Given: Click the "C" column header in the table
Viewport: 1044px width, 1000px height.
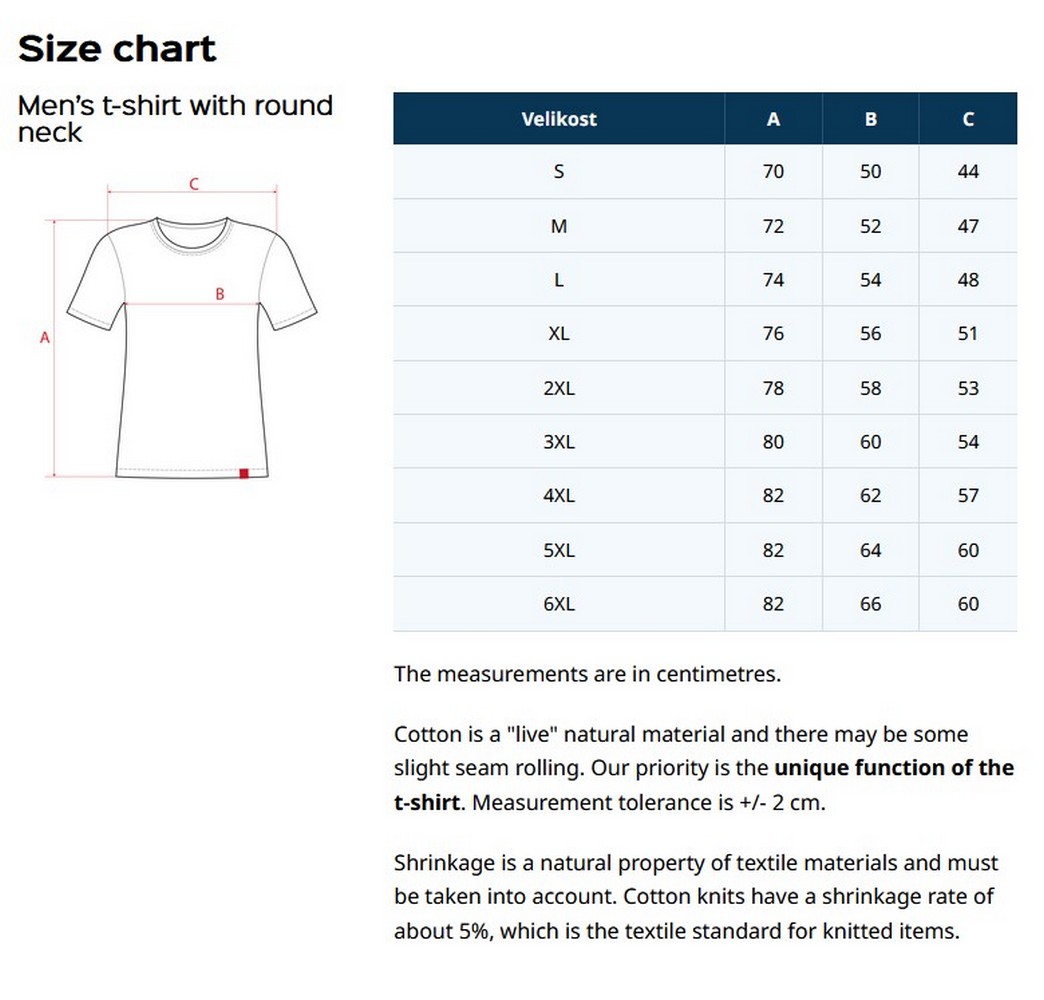Looking at the screenshot, I should [x=968, y=119].
